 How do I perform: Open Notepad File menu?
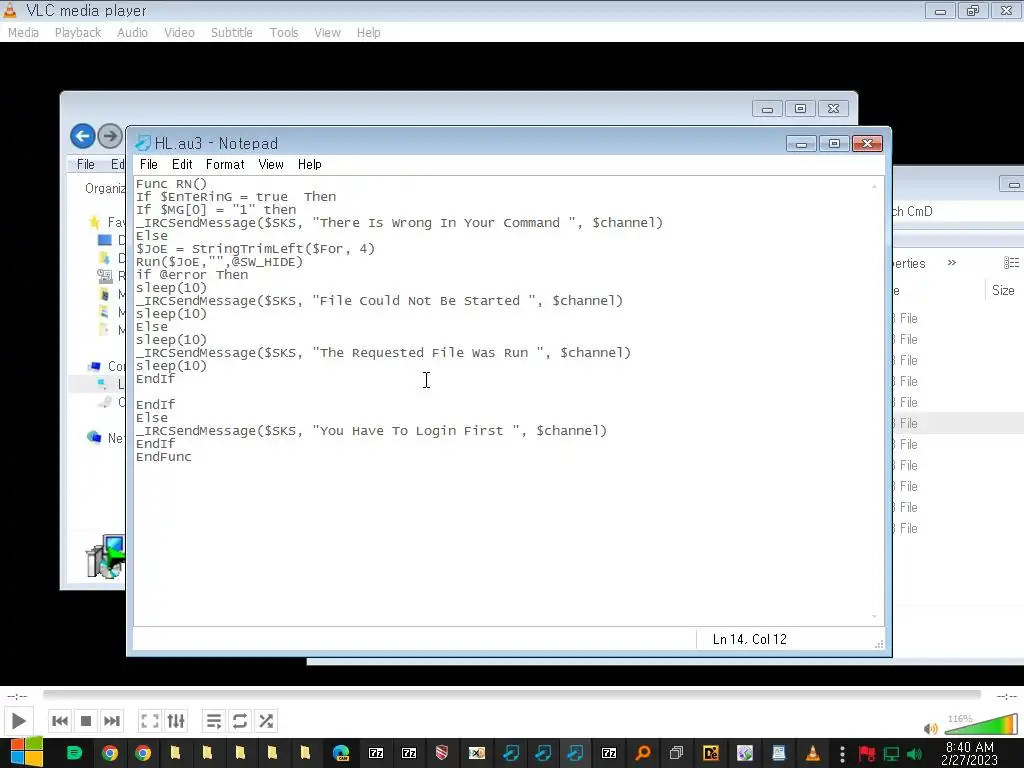coord(148,165)
